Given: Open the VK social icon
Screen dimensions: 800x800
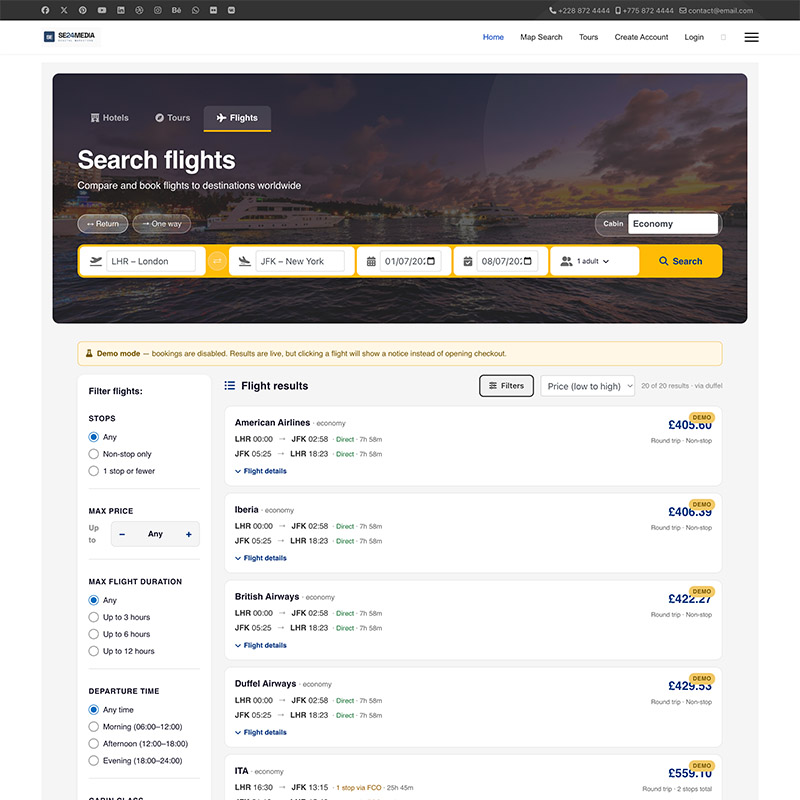Looking at the screenshot, I should [x=231, y=10].
